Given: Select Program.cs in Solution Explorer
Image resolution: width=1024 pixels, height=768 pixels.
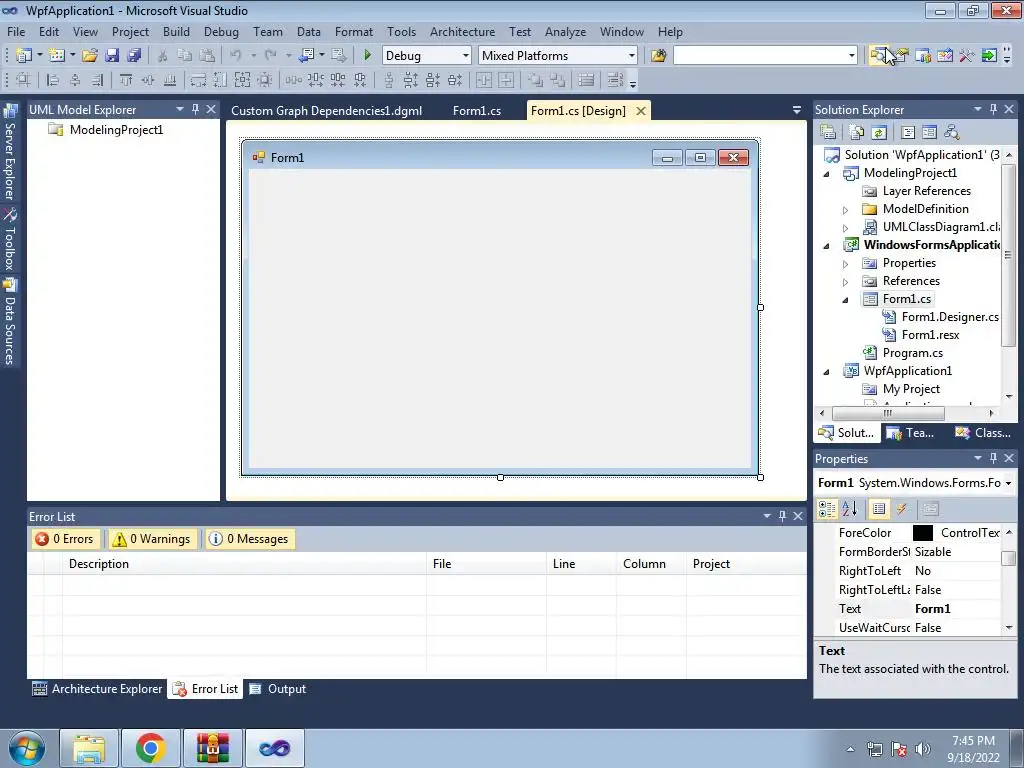Looking at the screenshot, I should [x=912, y=353].
